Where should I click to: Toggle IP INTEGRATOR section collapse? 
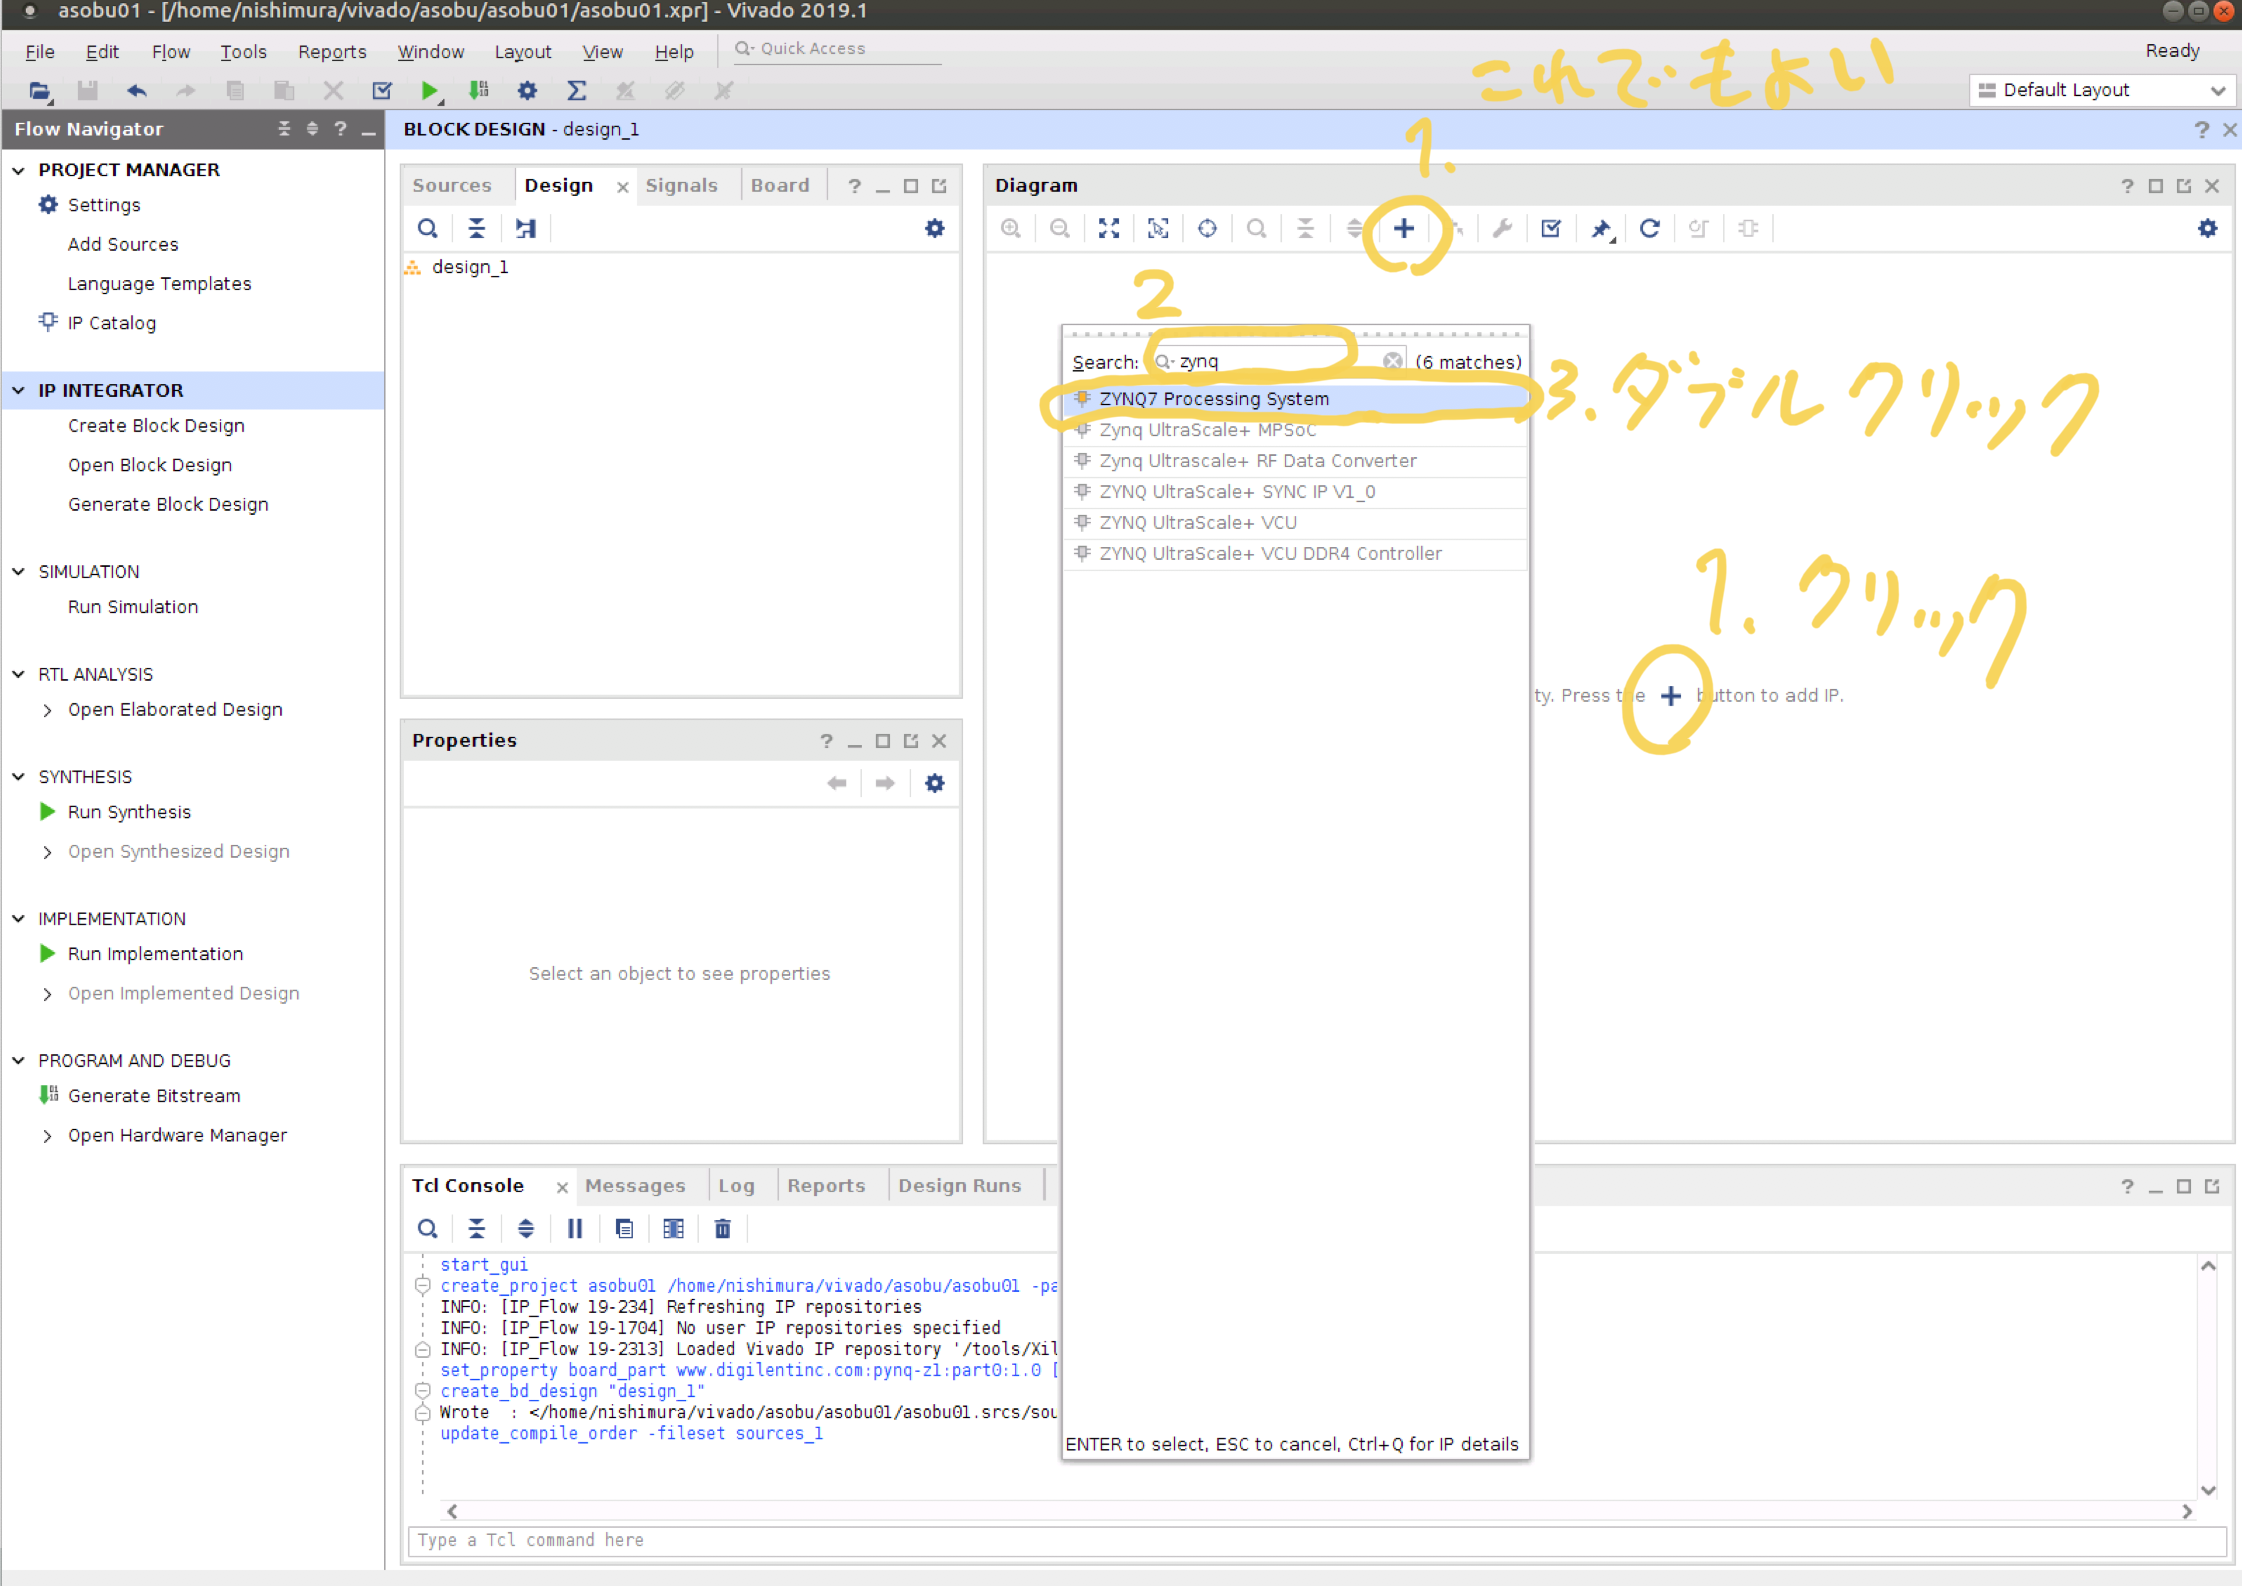(19, 390)
